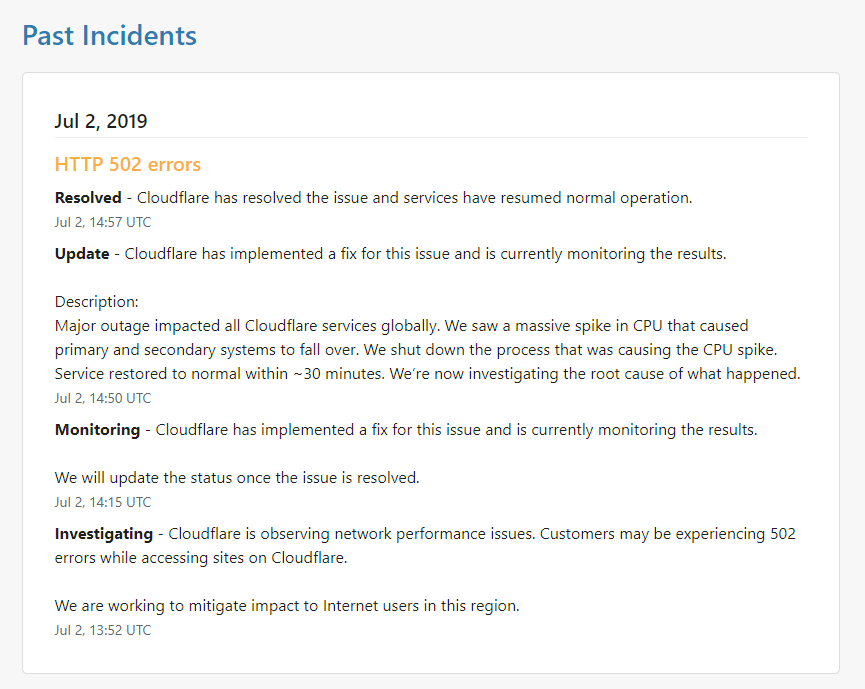Viewport: 865px width, 689px height.
Task: Click the Description: label
Action: click(x=97, y=302)
